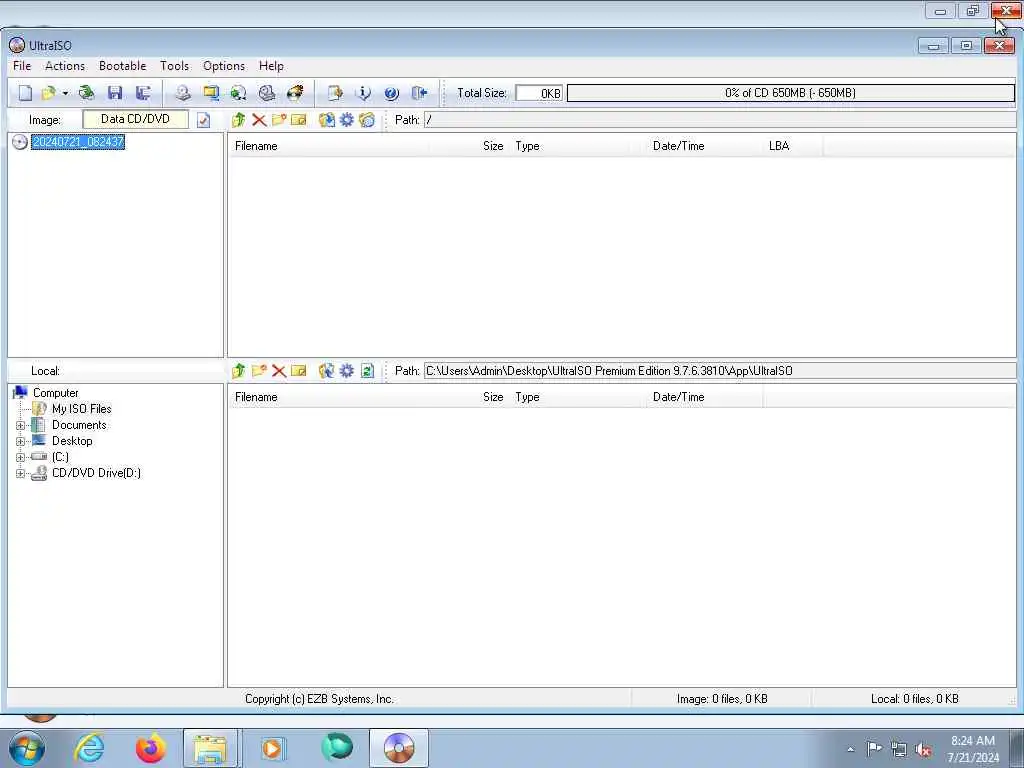Screen dimensions: 1024x768
Task: Show hidden system tray icons with the arrow
Action: click(850, 750)
